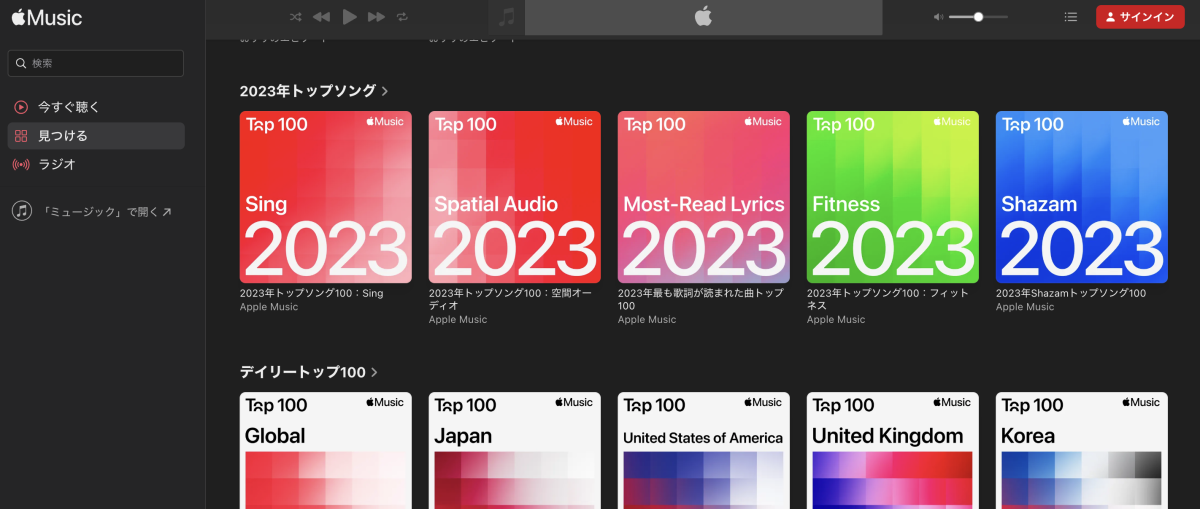Click the 2023年最も歌詞が読まれた曲トップ100 title
Image resolution: width=1200 pixels, height=509 pixels.
click(701, 300)
